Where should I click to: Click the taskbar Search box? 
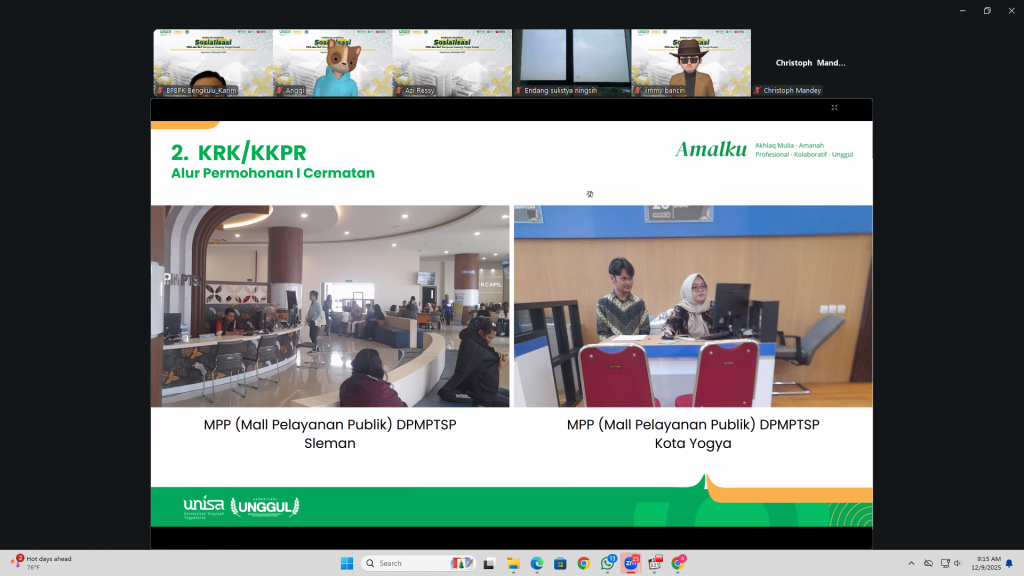tap(415, 563)
